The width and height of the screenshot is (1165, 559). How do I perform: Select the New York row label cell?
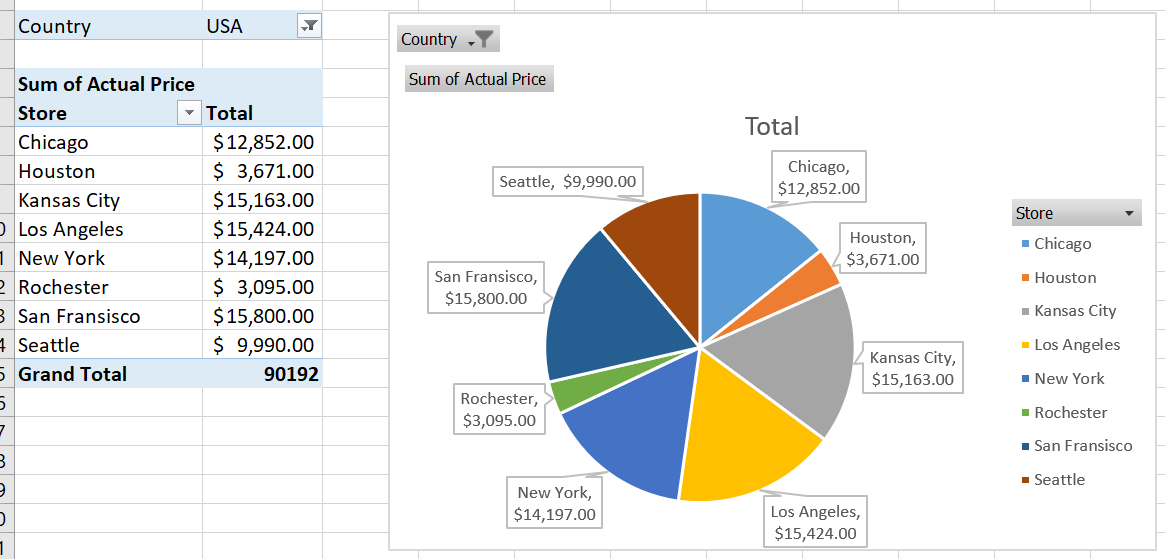(108, 258)
